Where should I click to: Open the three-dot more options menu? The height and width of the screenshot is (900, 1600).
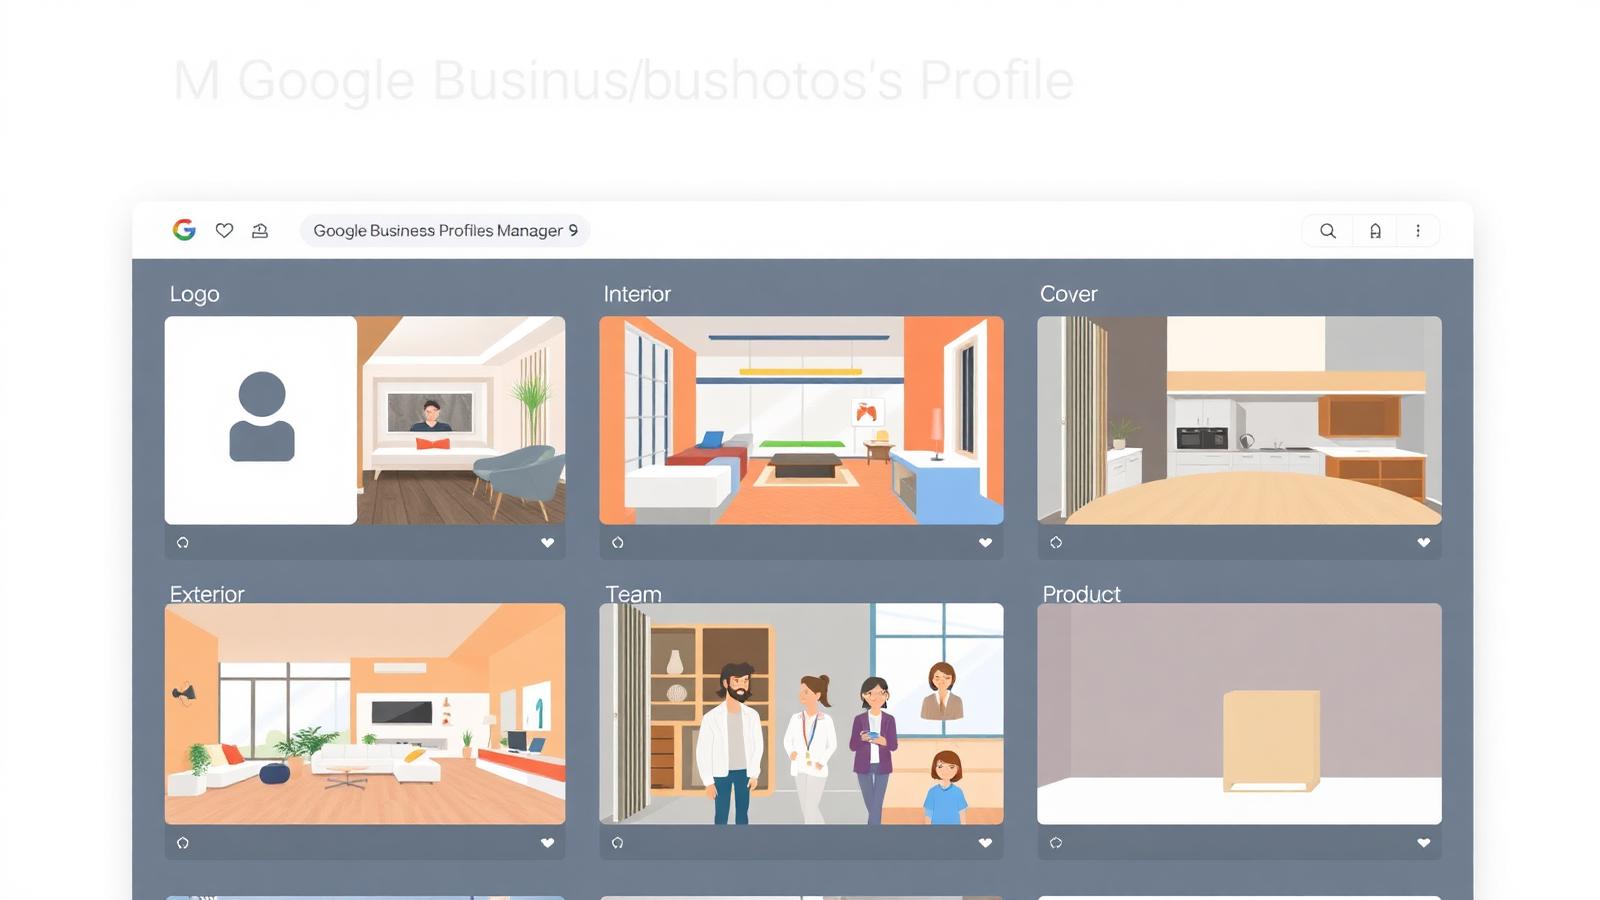1418,231
